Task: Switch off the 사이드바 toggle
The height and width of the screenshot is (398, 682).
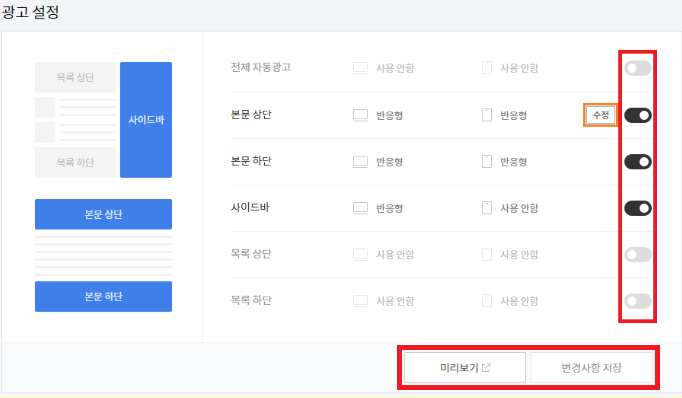Action: tap(638, 208)
